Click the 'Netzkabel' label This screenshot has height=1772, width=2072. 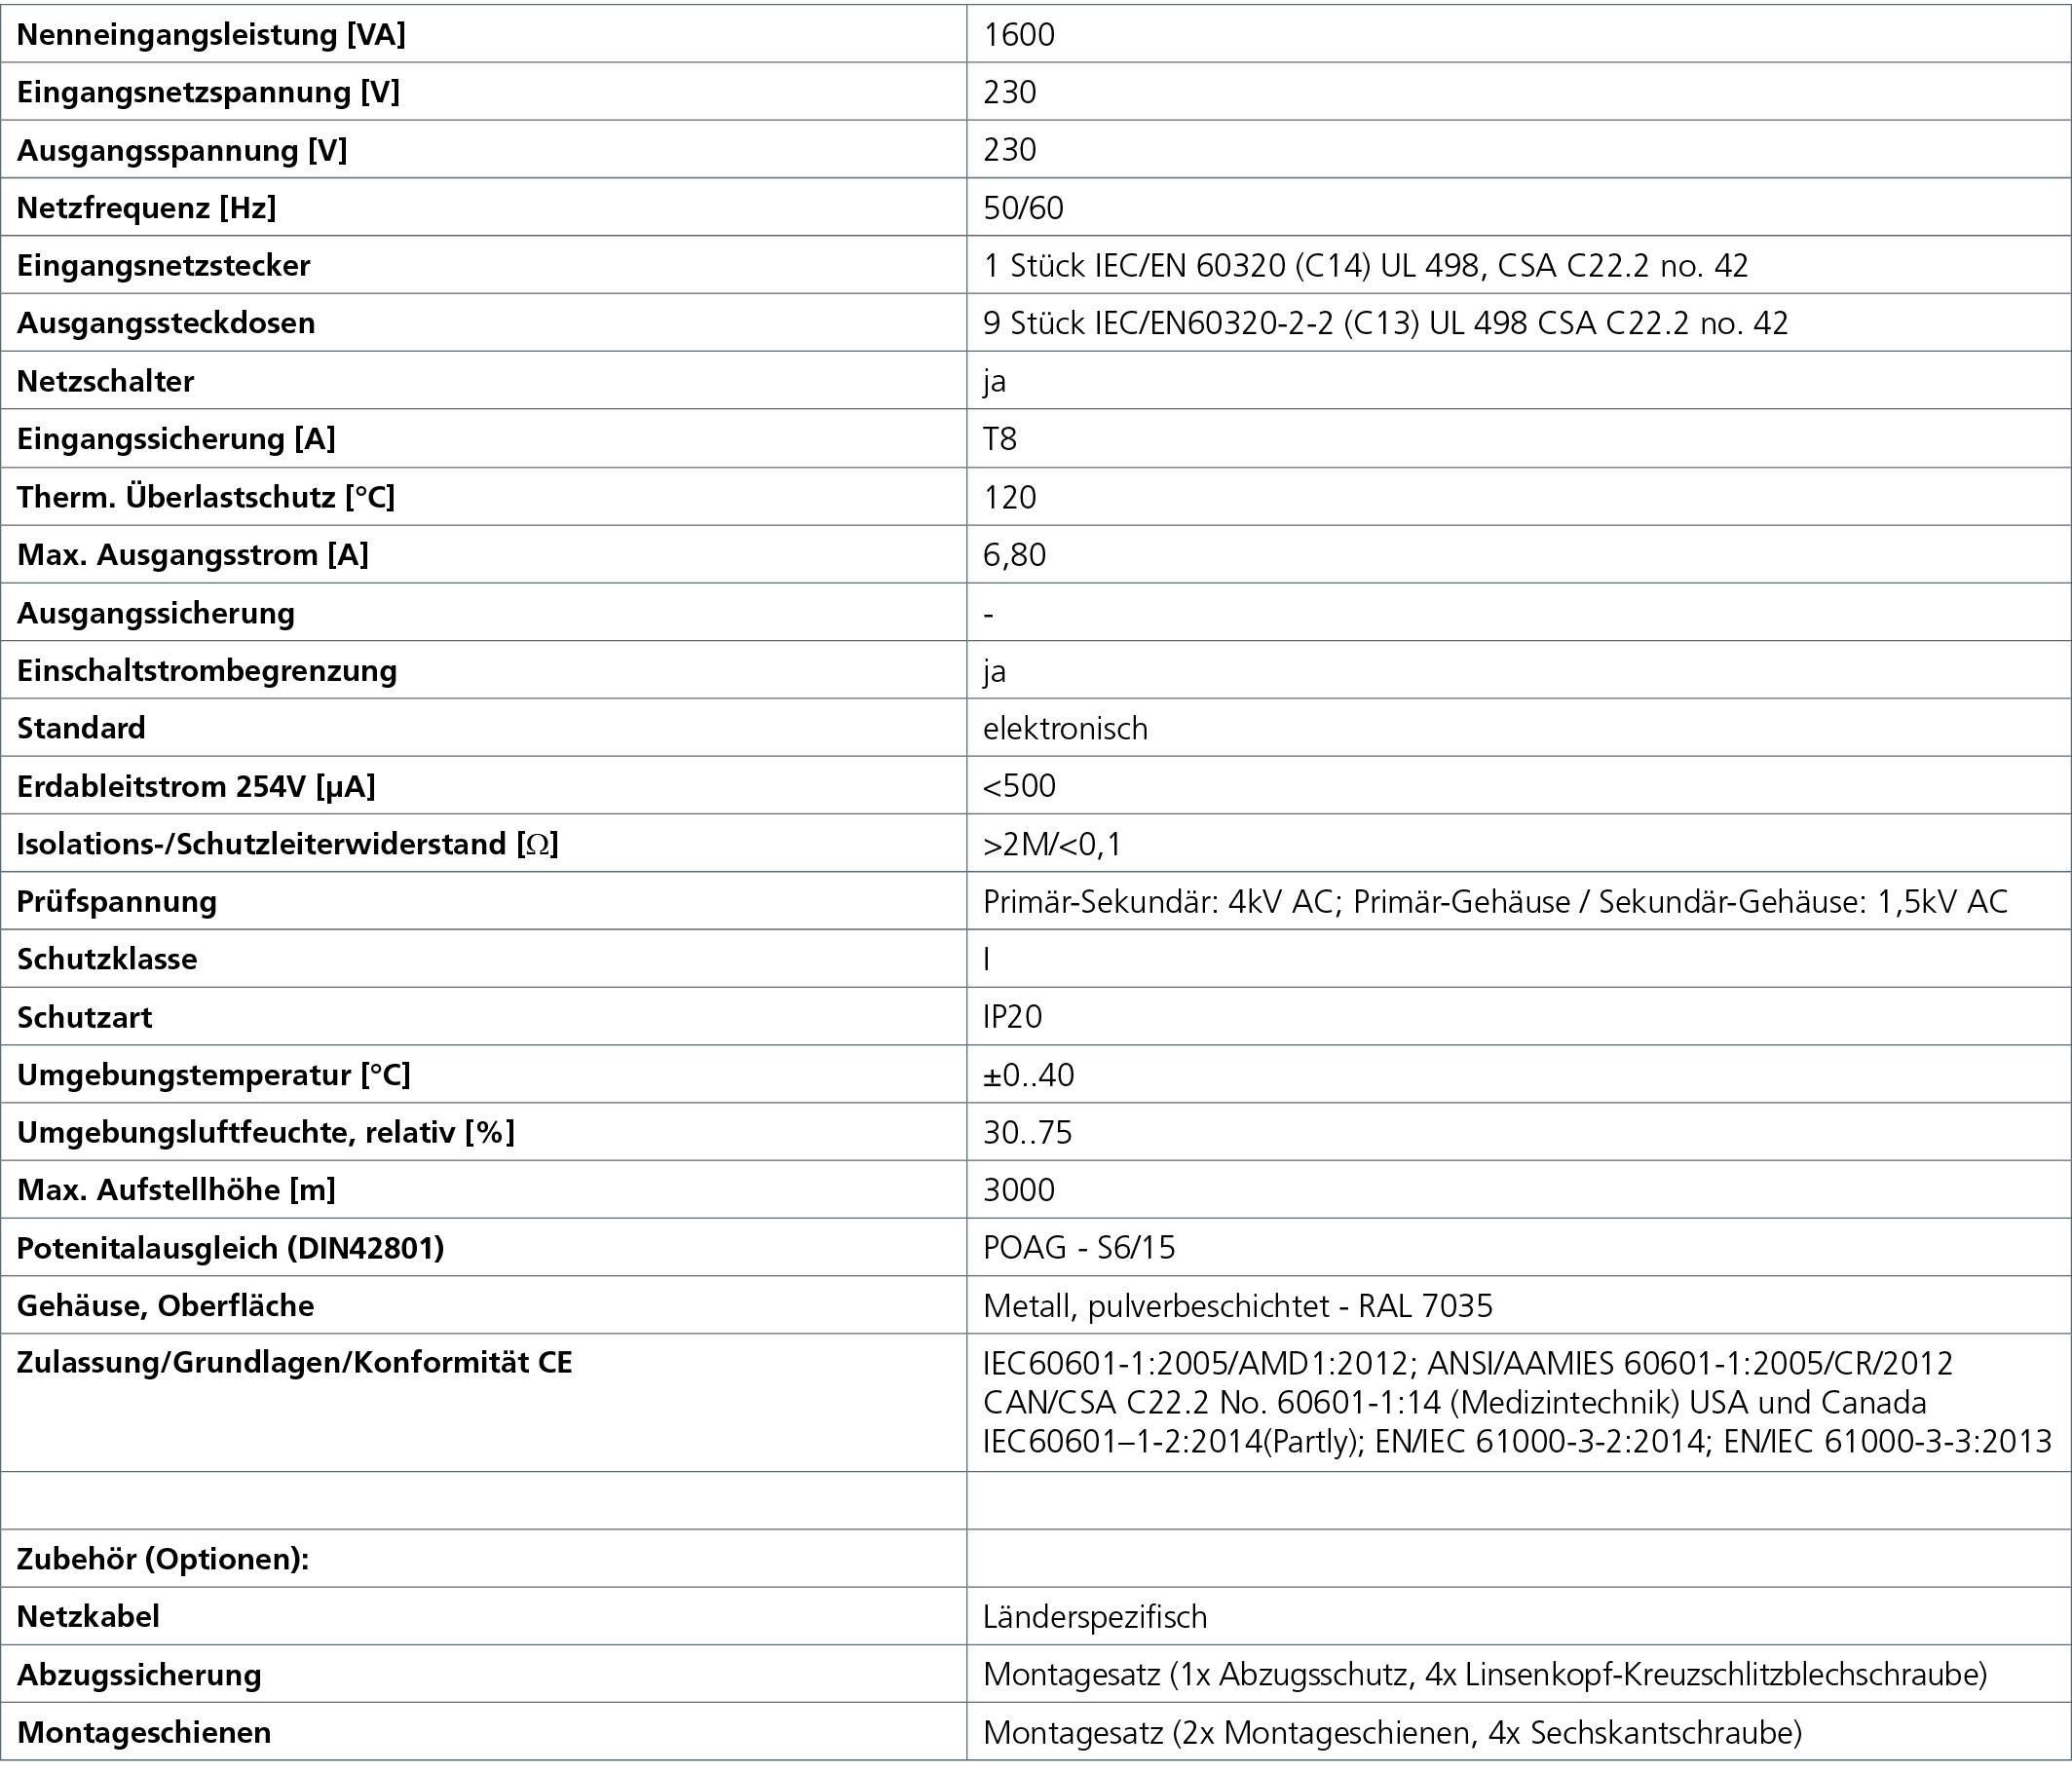point(88,1617)
